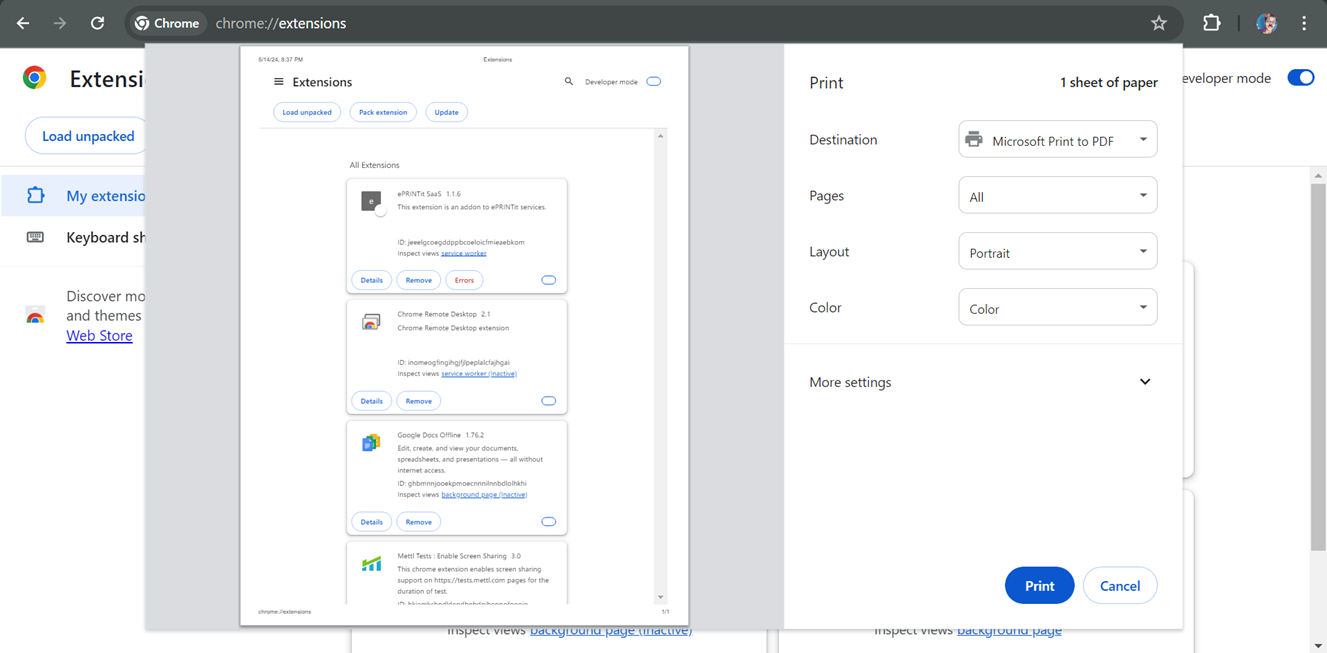Reload the extensions page
Screen dimensions: 1327x653
97,22
